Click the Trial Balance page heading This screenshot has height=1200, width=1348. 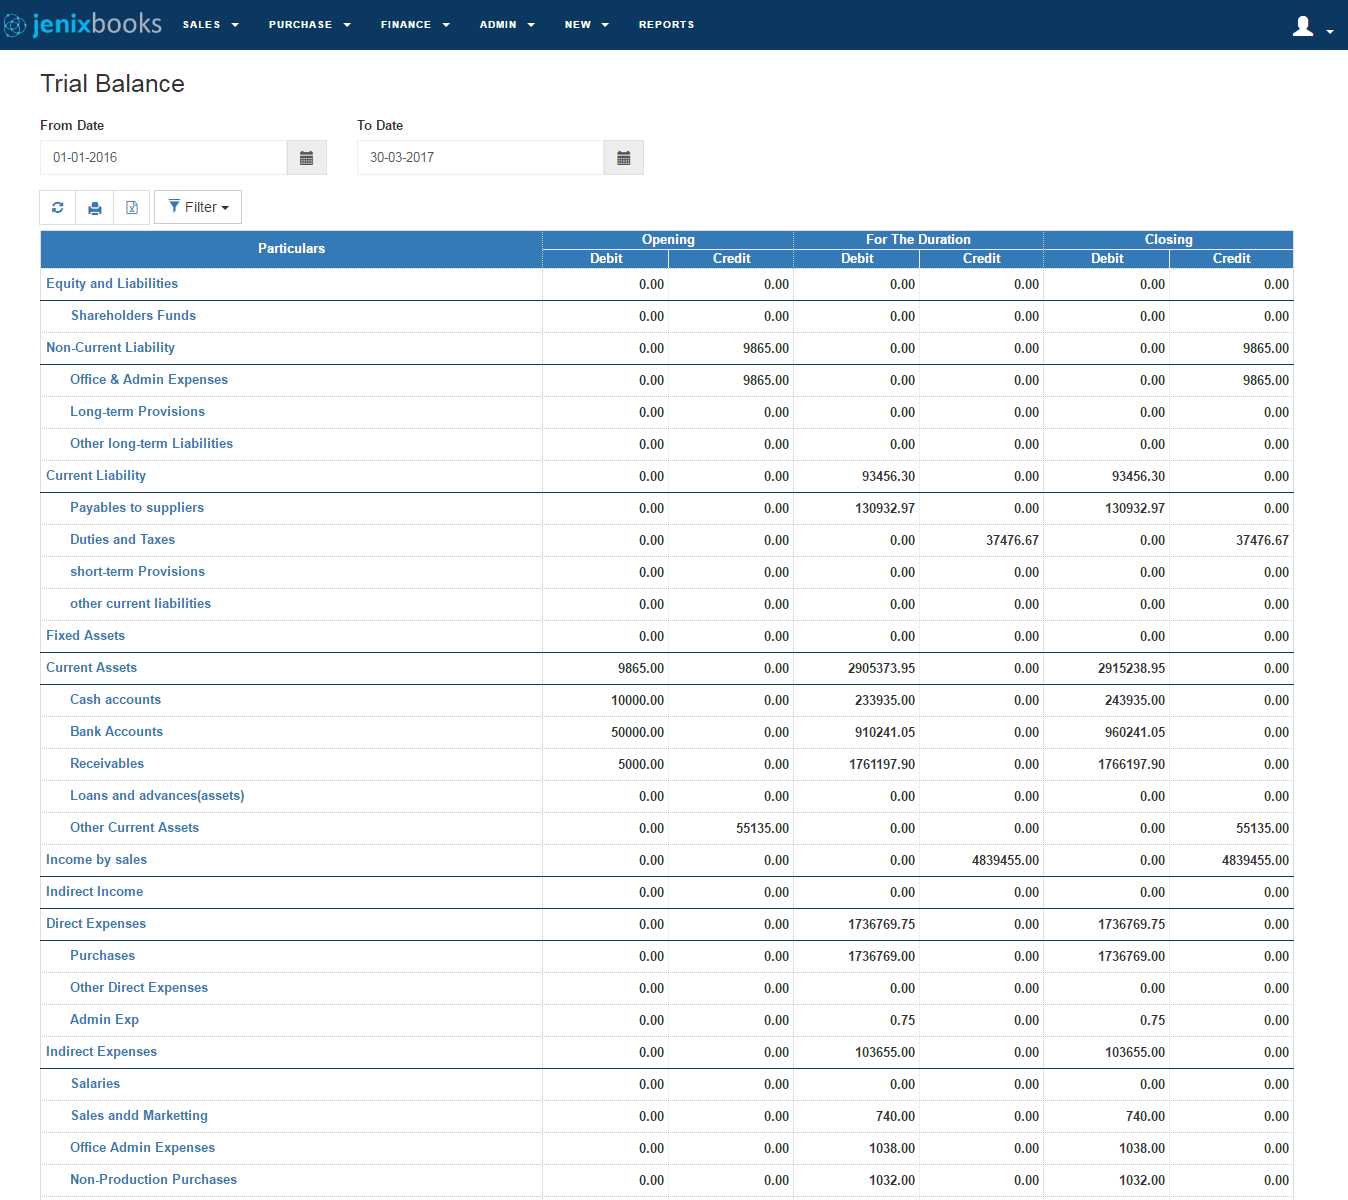point(112,84)
